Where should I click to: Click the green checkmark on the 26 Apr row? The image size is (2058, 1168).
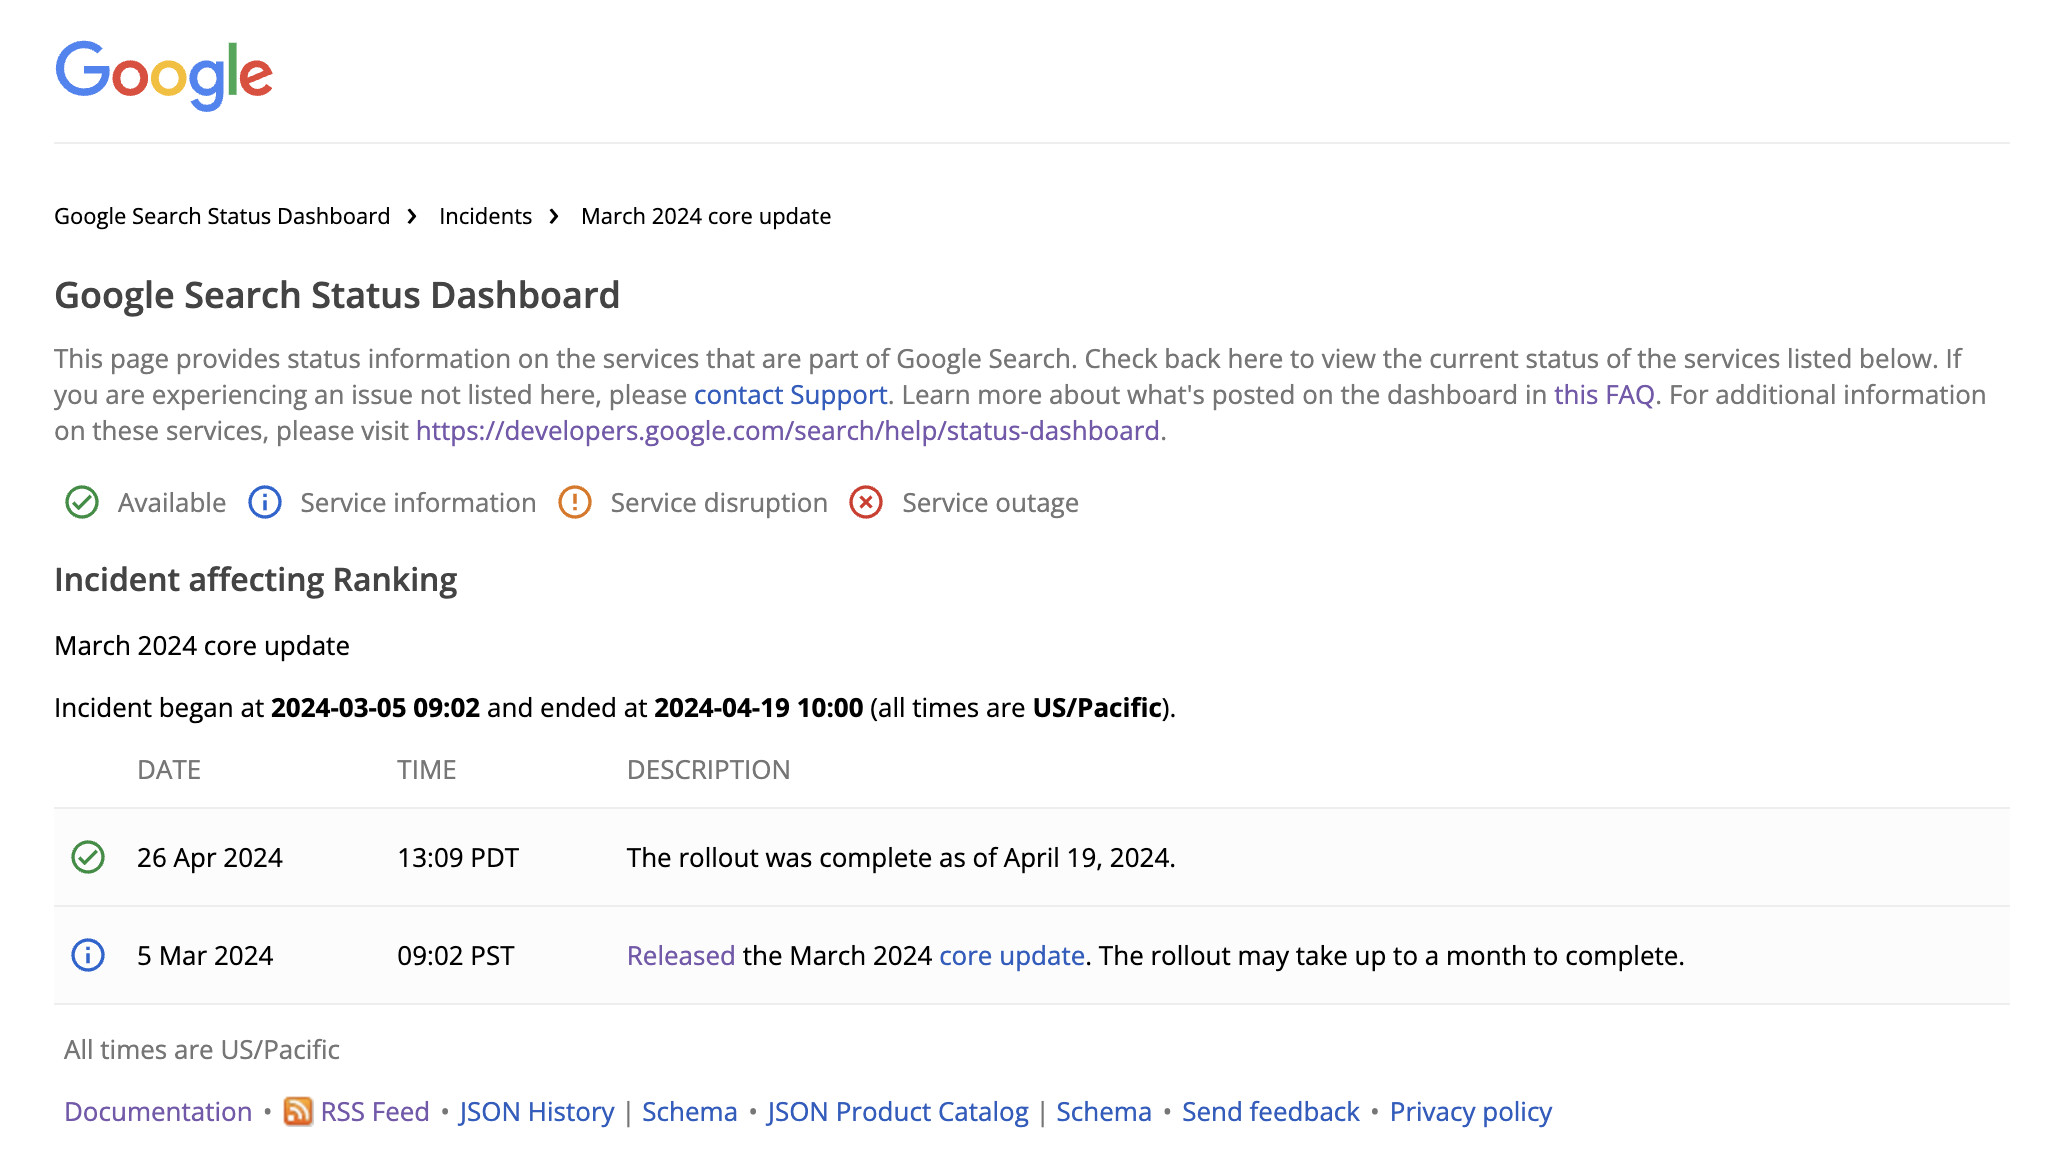pyautogui.click(x=88, y=857)
